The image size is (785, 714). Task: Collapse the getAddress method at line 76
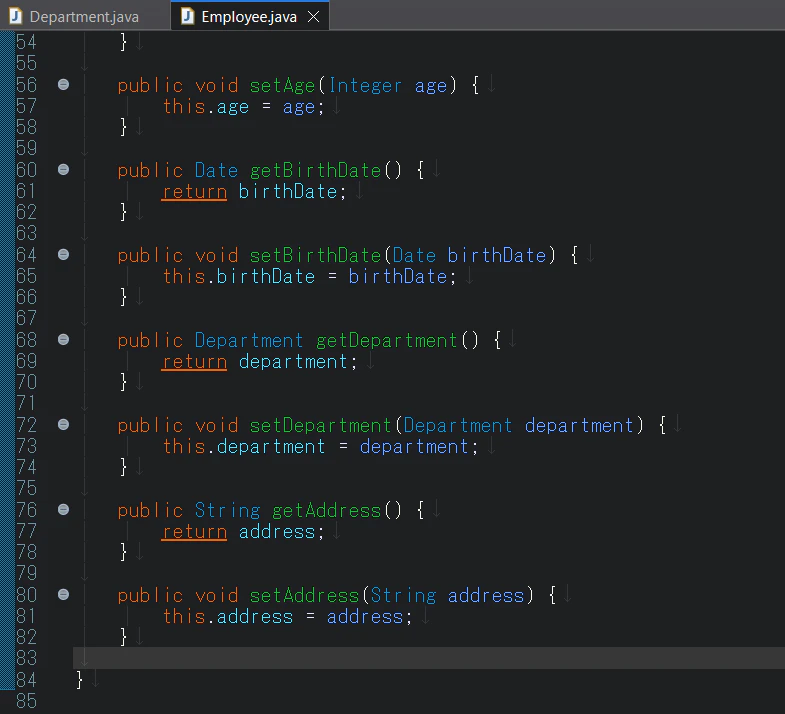64,510
